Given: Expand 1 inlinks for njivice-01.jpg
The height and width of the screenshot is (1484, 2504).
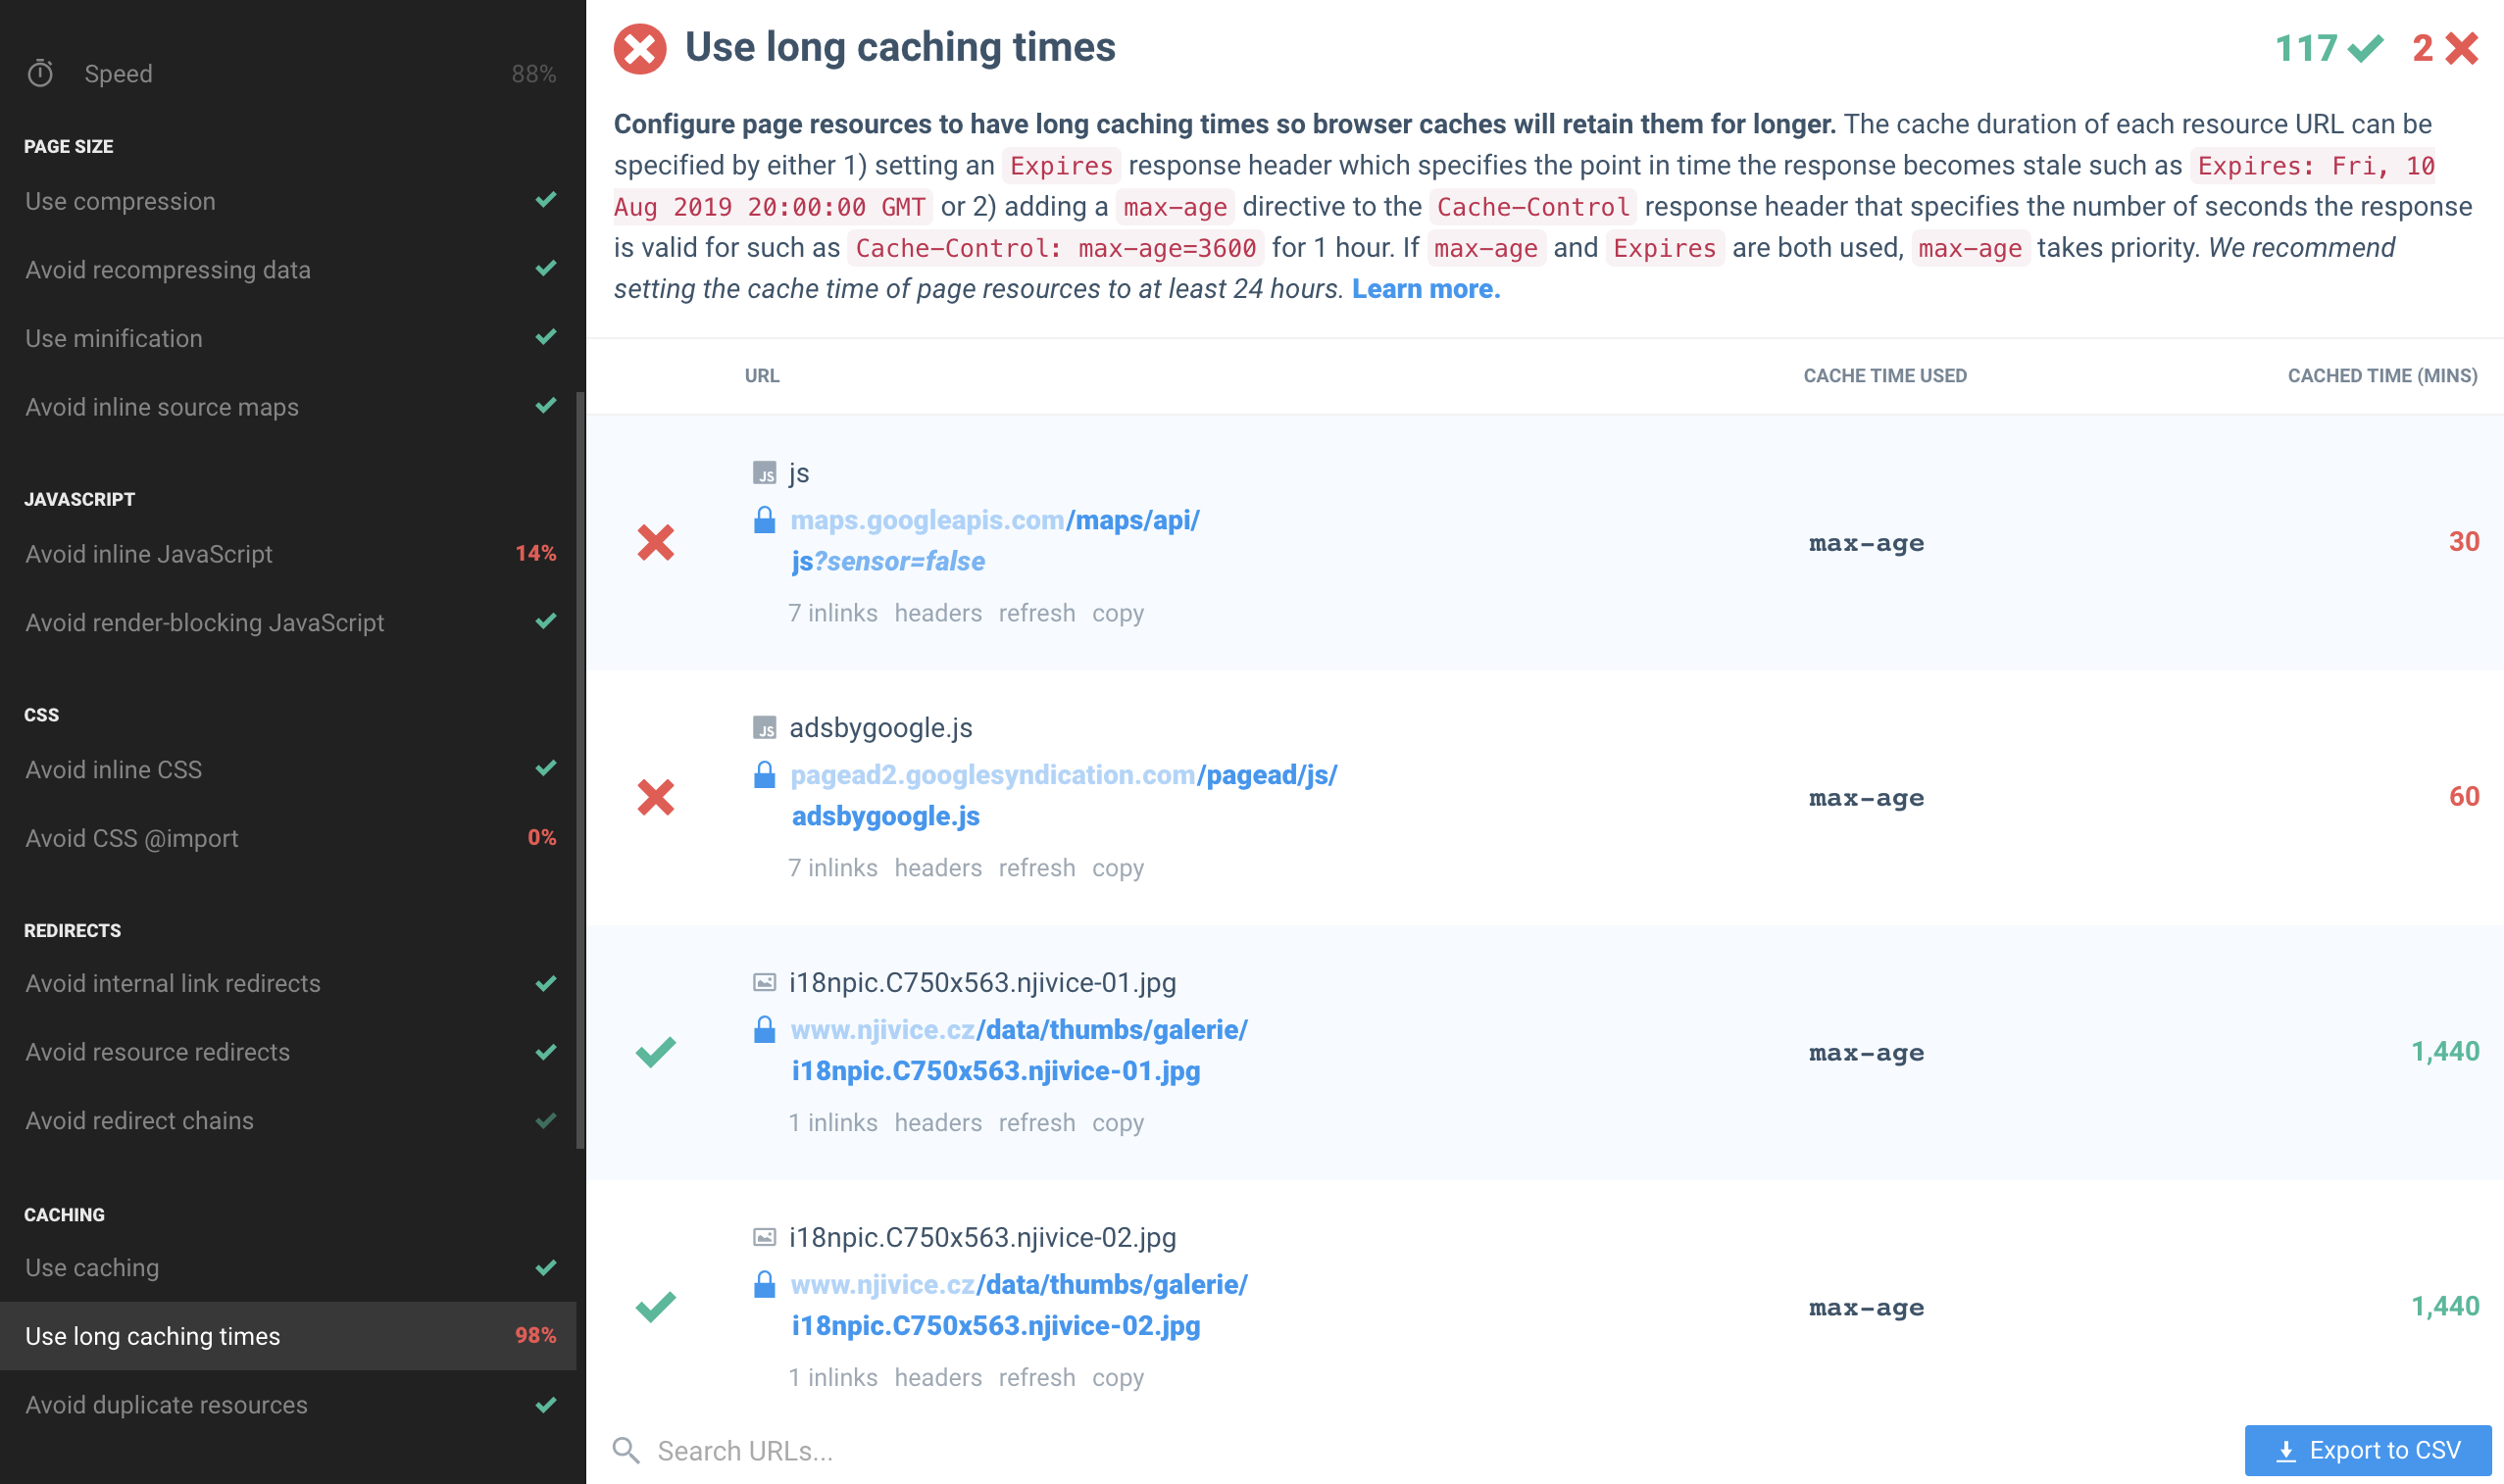Looking at the screenshot, I should click(x=832, y=1123).
